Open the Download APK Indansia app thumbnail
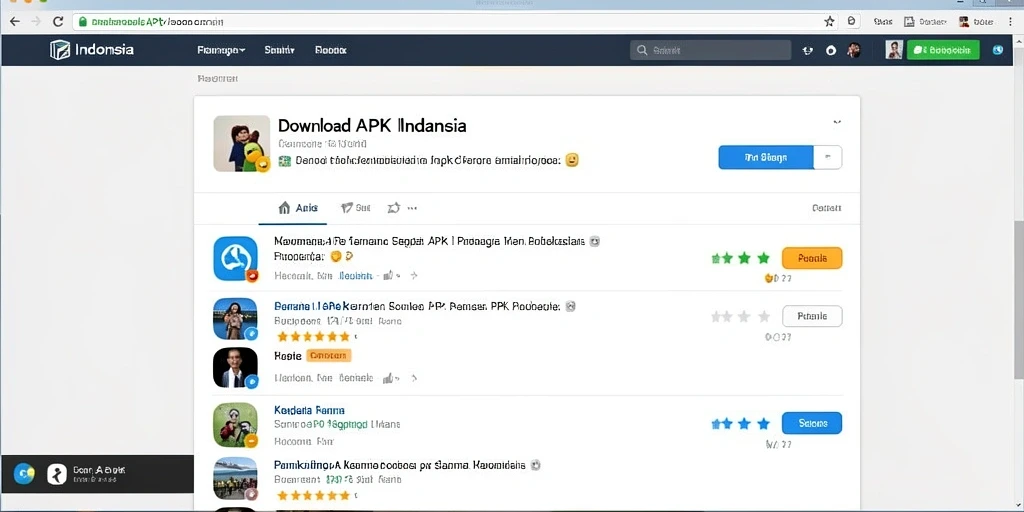This screenshot has height=512, width=1024. pos(242,144)
